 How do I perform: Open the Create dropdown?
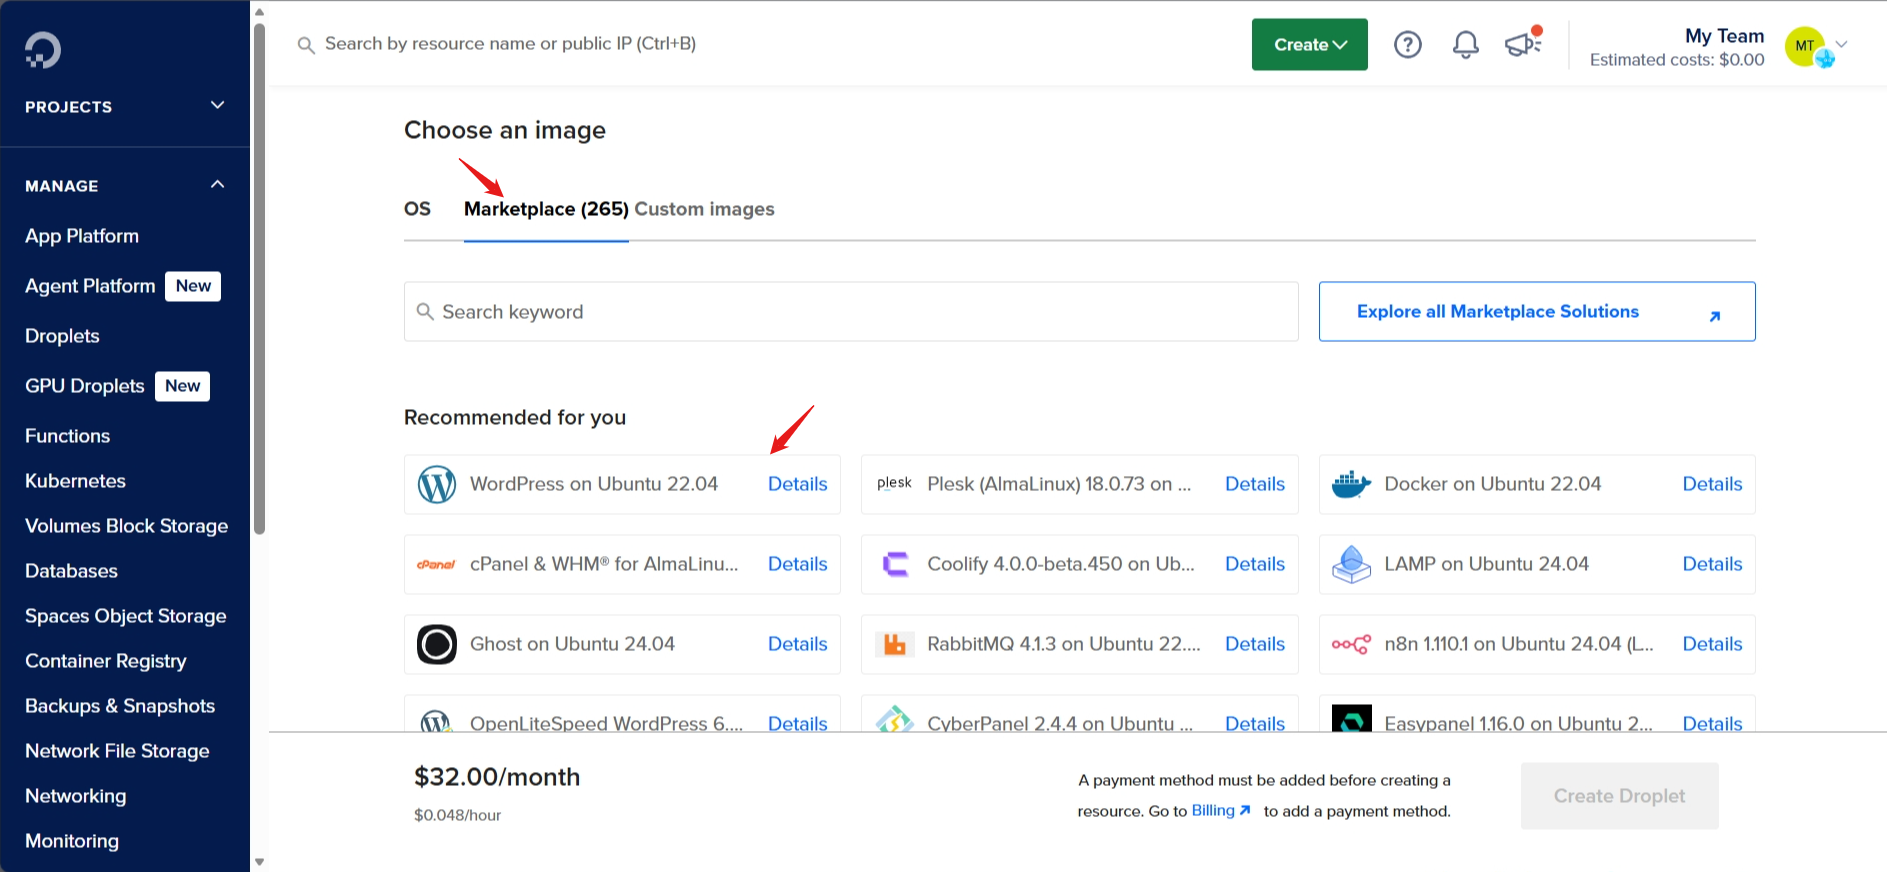click(x=1310, y=45)
